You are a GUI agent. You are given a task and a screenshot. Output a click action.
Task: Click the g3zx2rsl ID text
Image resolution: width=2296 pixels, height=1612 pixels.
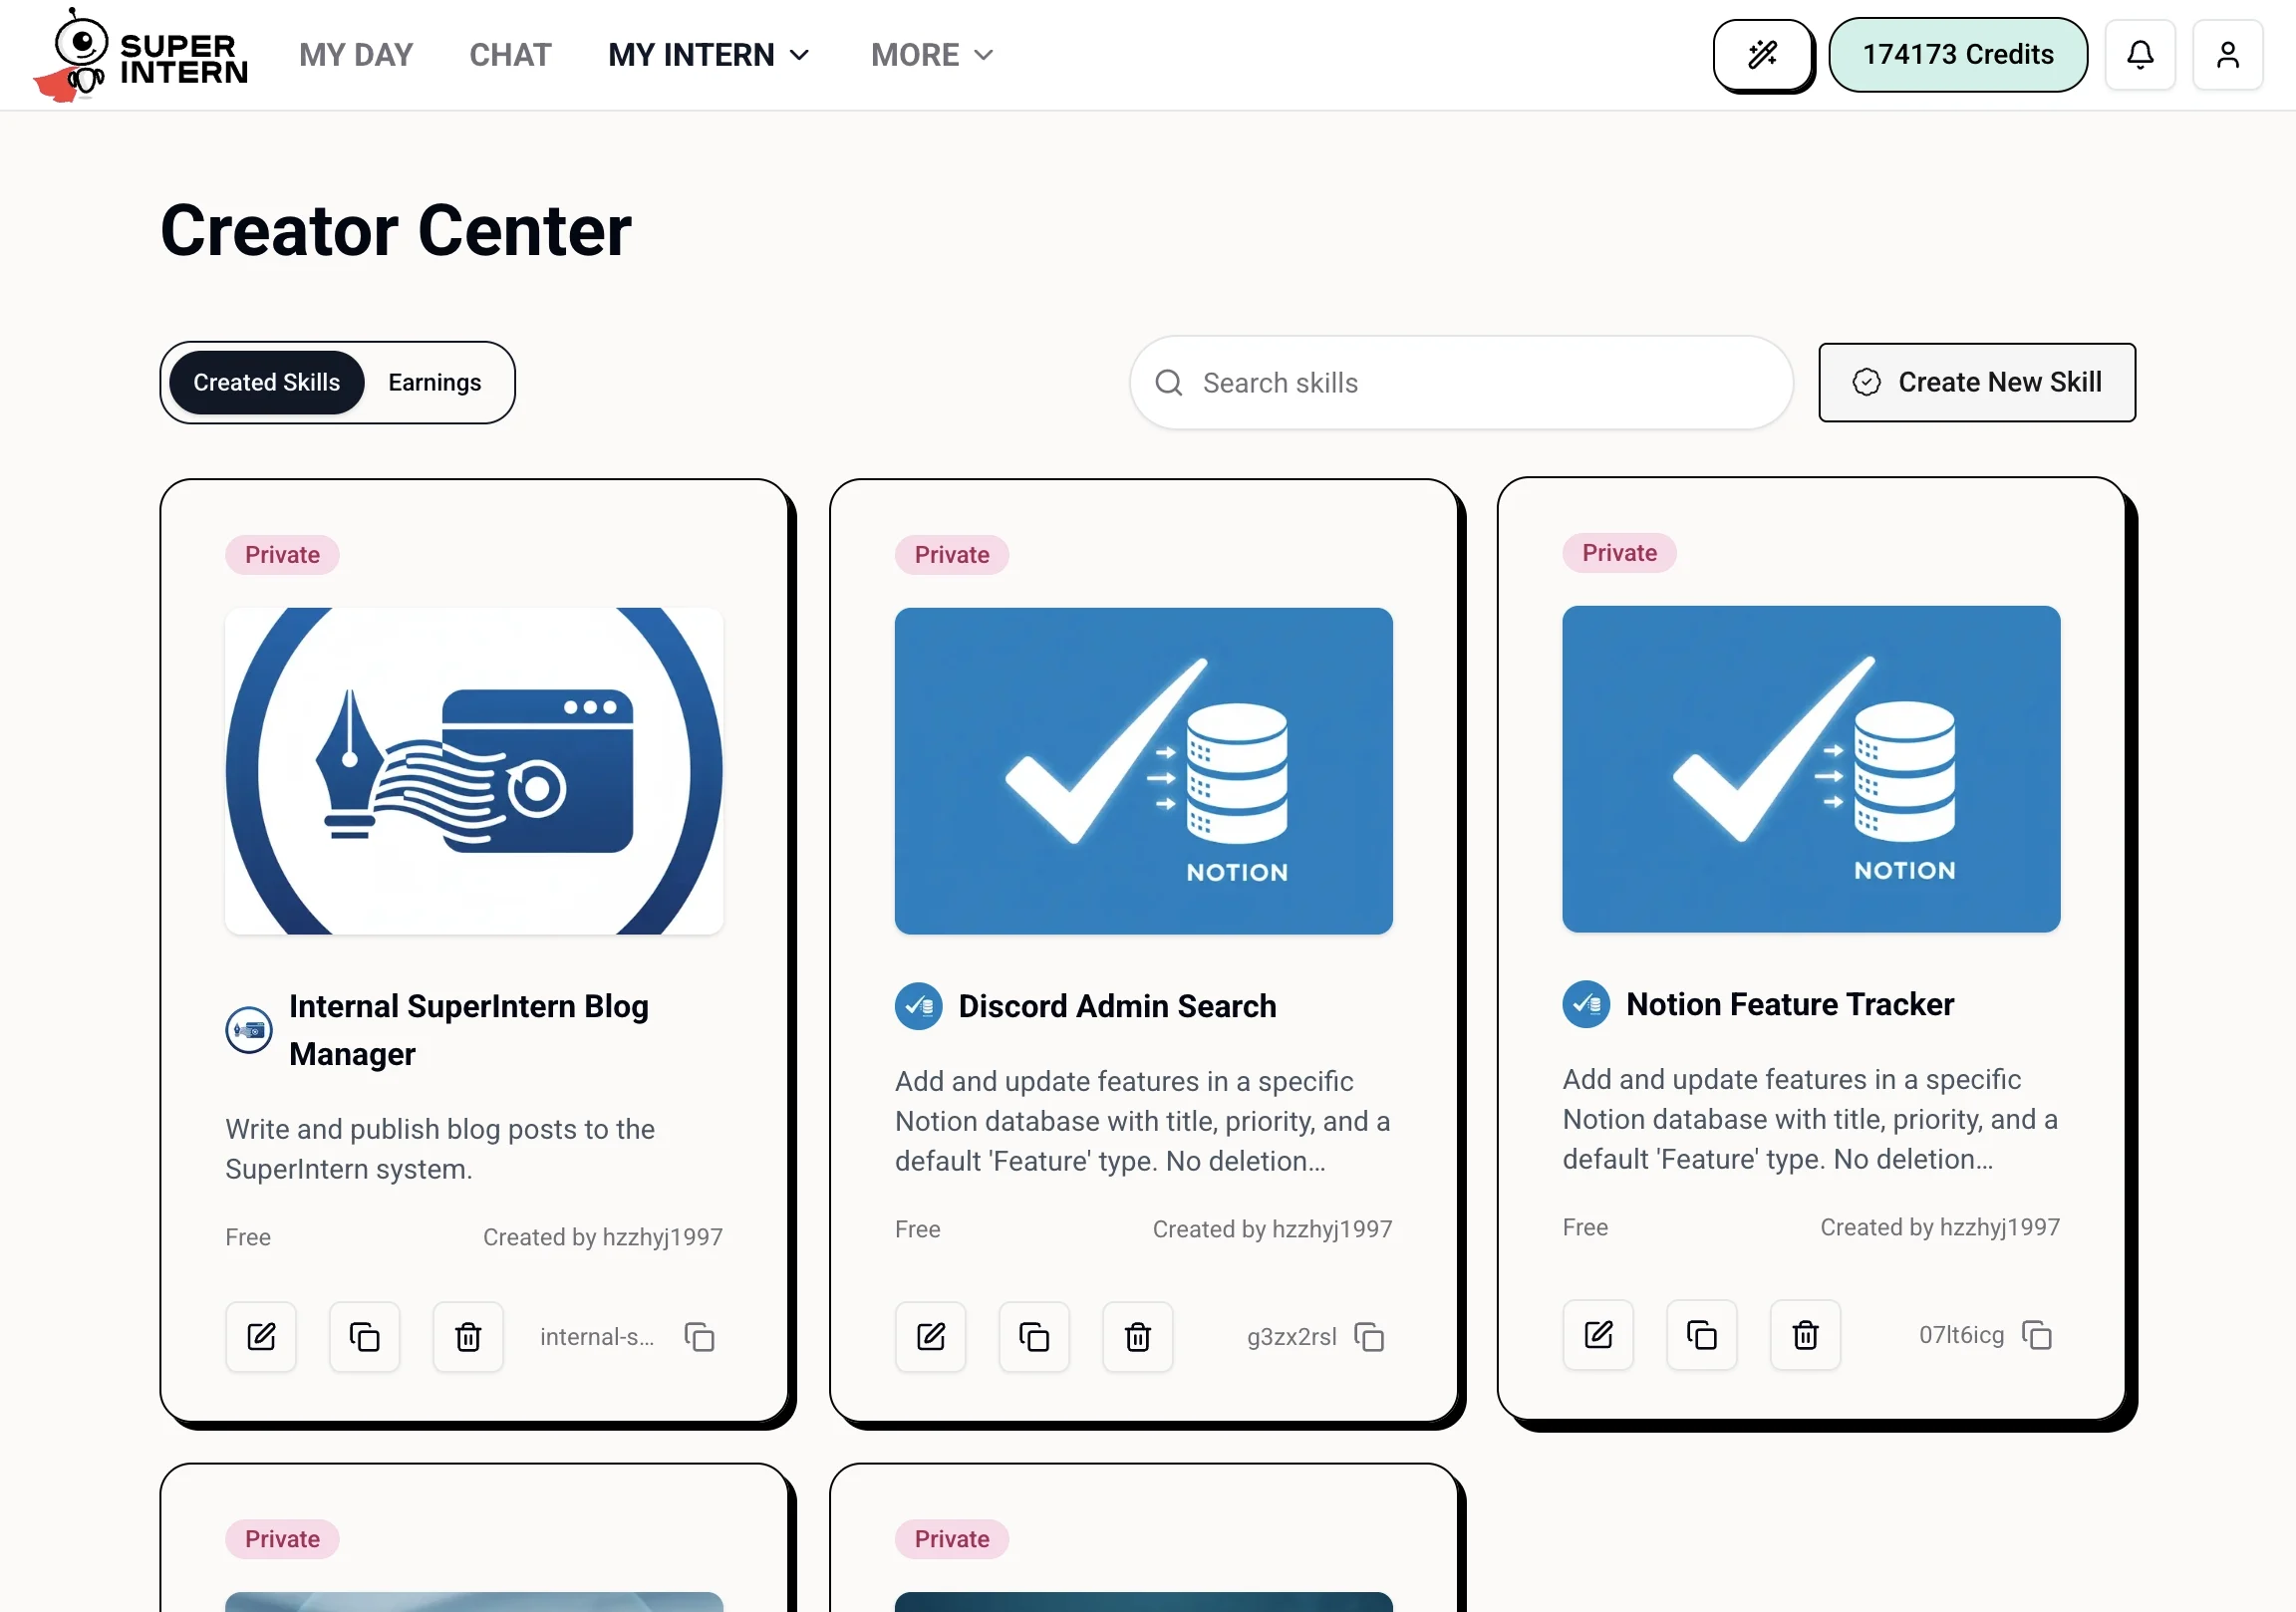pos(1292,1337)
